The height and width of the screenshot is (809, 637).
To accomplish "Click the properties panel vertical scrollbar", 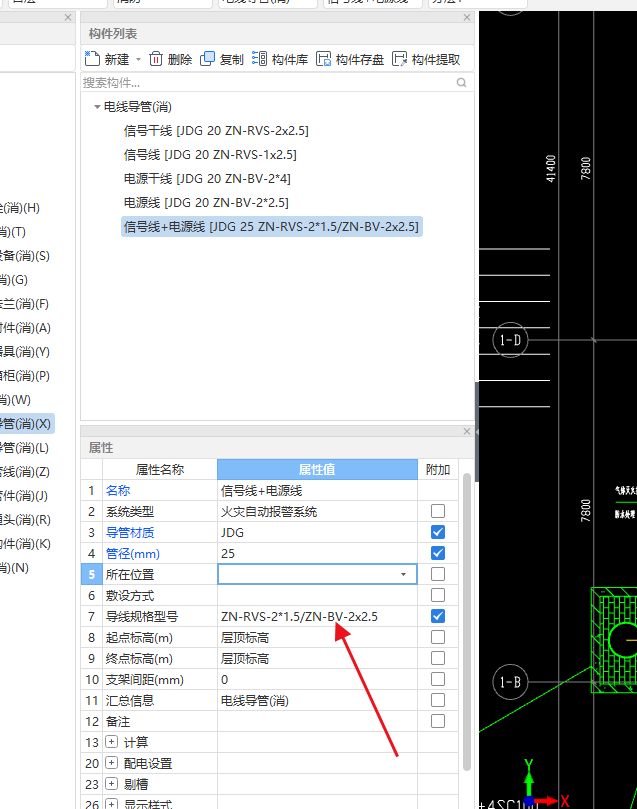I will [x=466, y=622].
